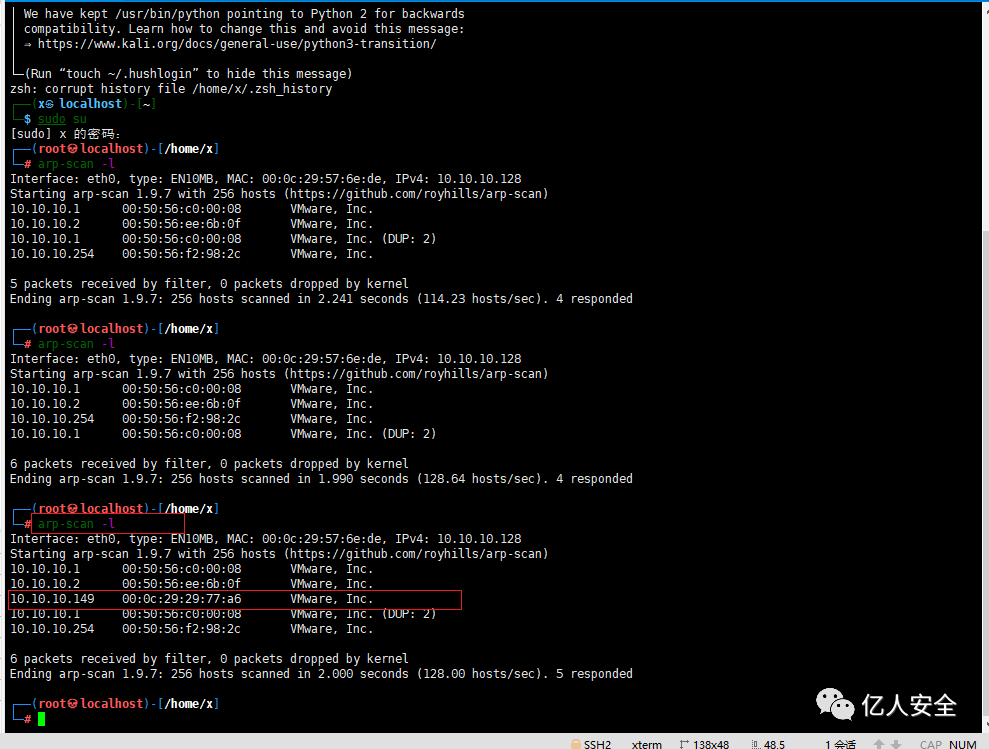Click line with 2.241 seconds scan time
The width and height of the screenshot is (989, 749).
(321, 298)
